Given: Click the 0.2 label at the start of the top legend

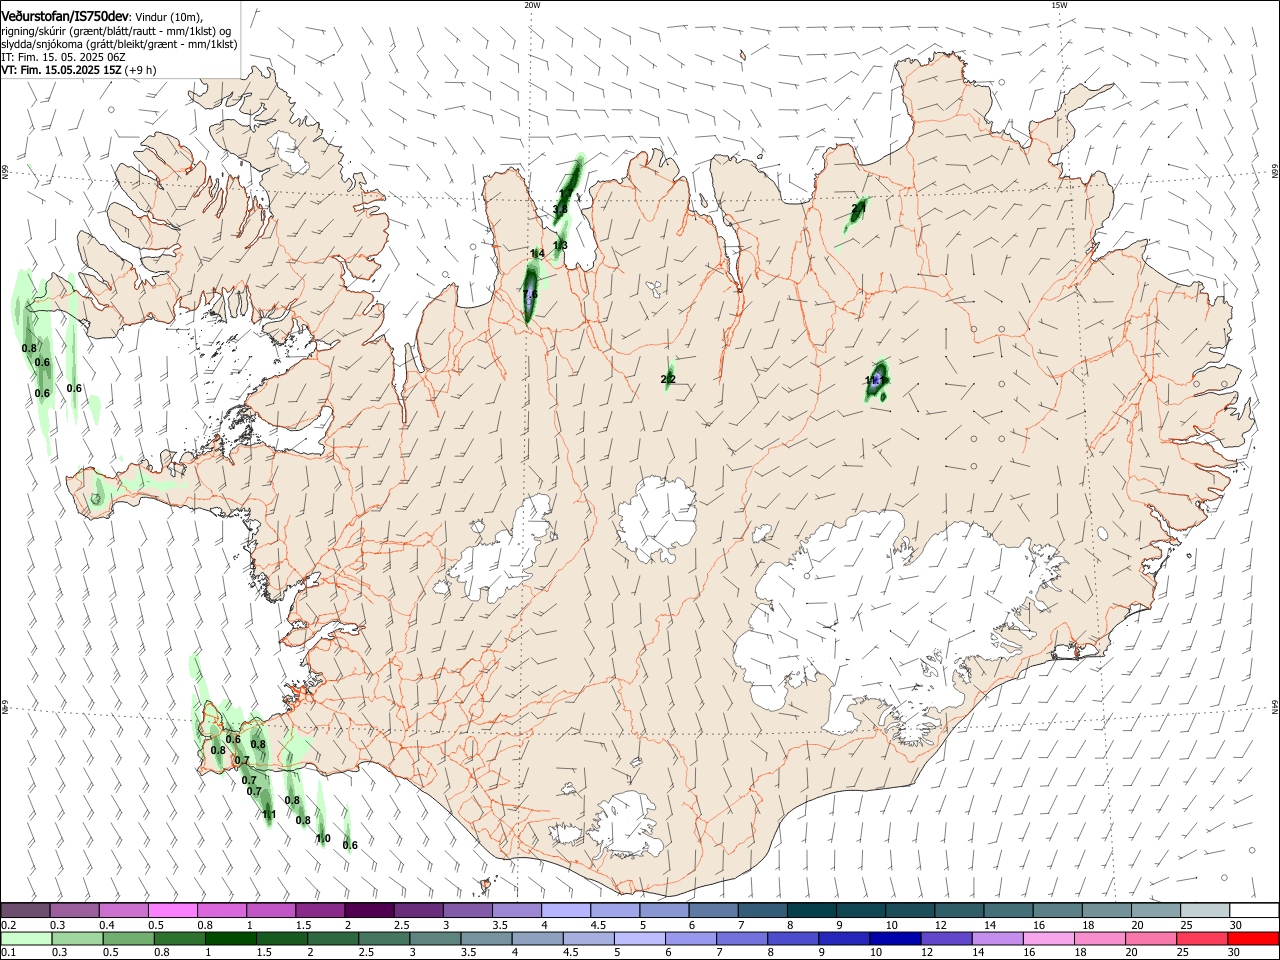Looking at the screenshot, I should (9, 925).
